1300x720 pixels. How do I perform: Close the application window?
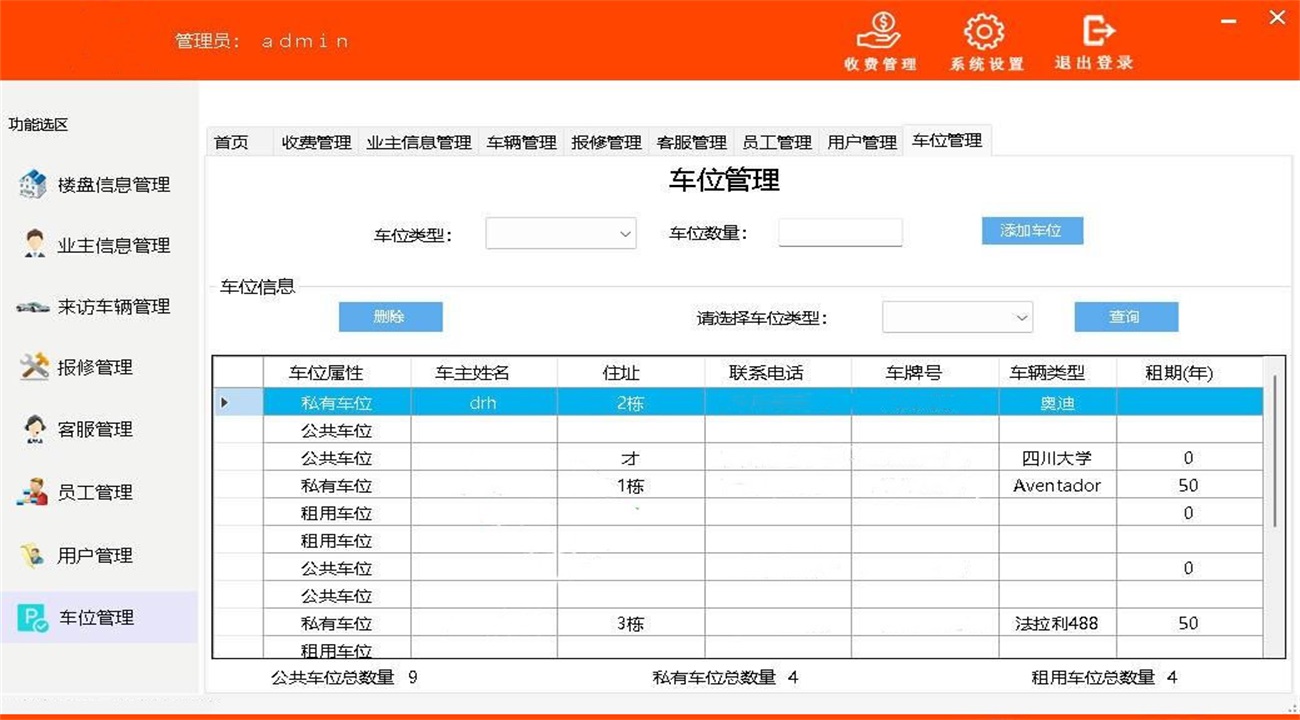(1277, 17)
